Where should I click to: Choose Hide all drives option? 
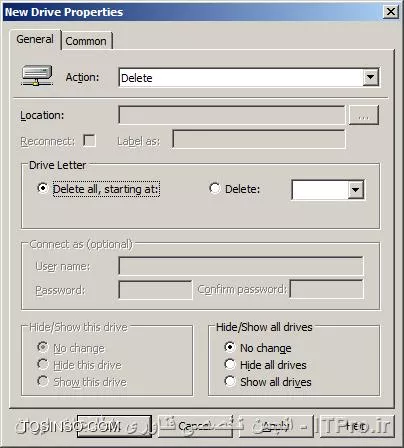230,364
